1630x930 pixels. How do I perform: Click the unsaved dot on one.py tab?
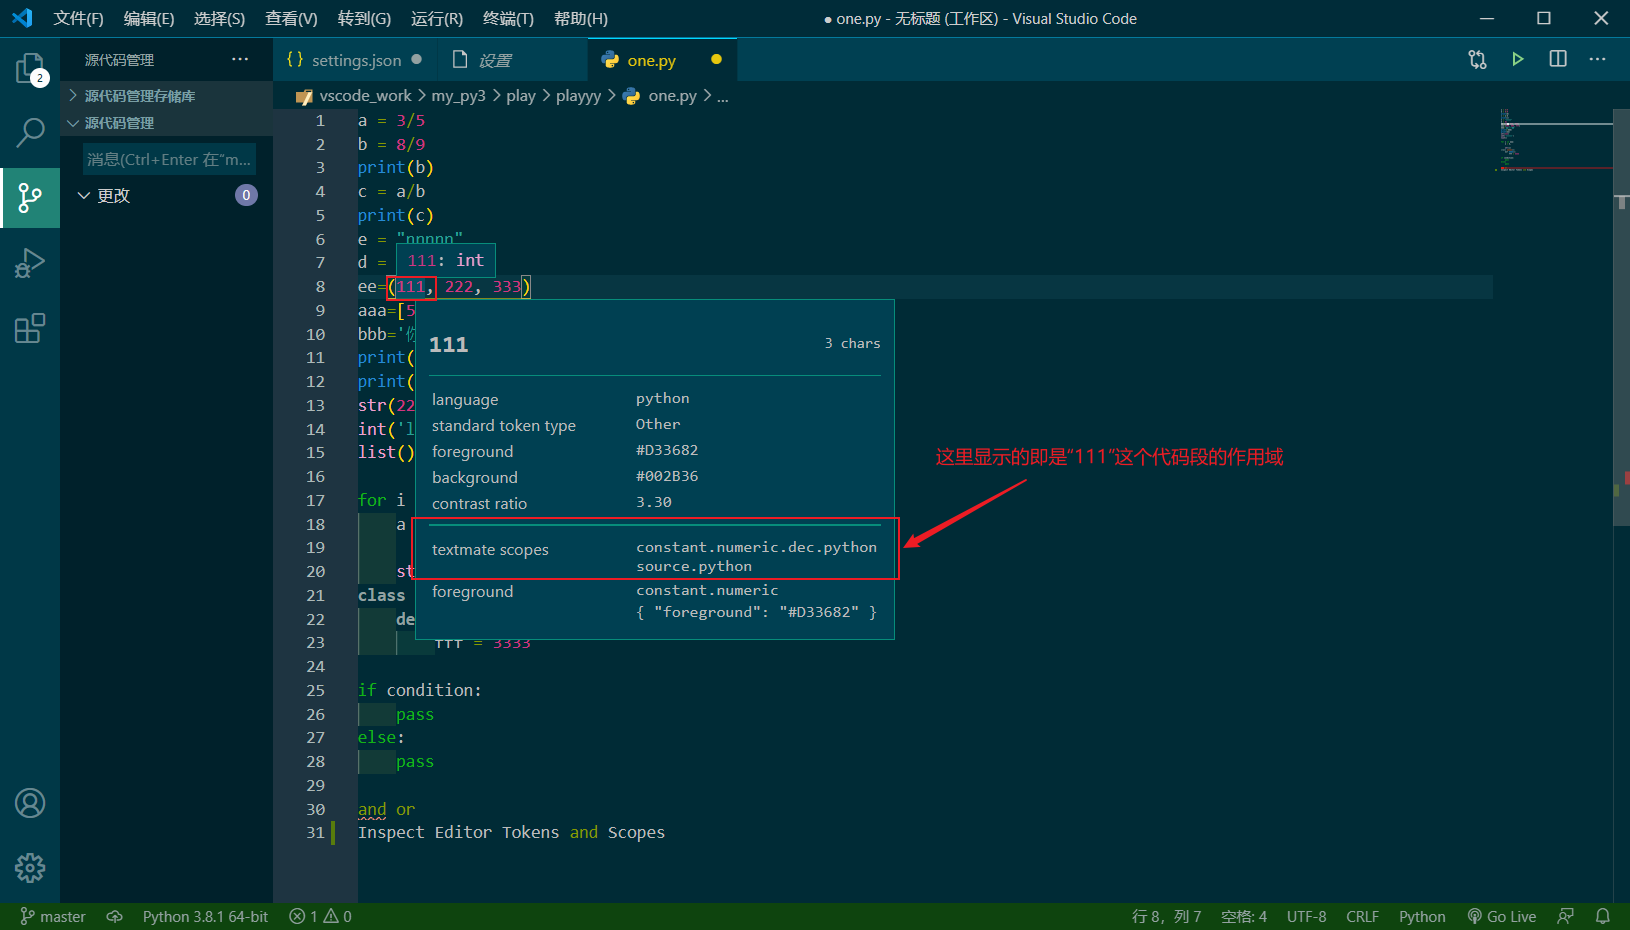(x=716, y=59)
